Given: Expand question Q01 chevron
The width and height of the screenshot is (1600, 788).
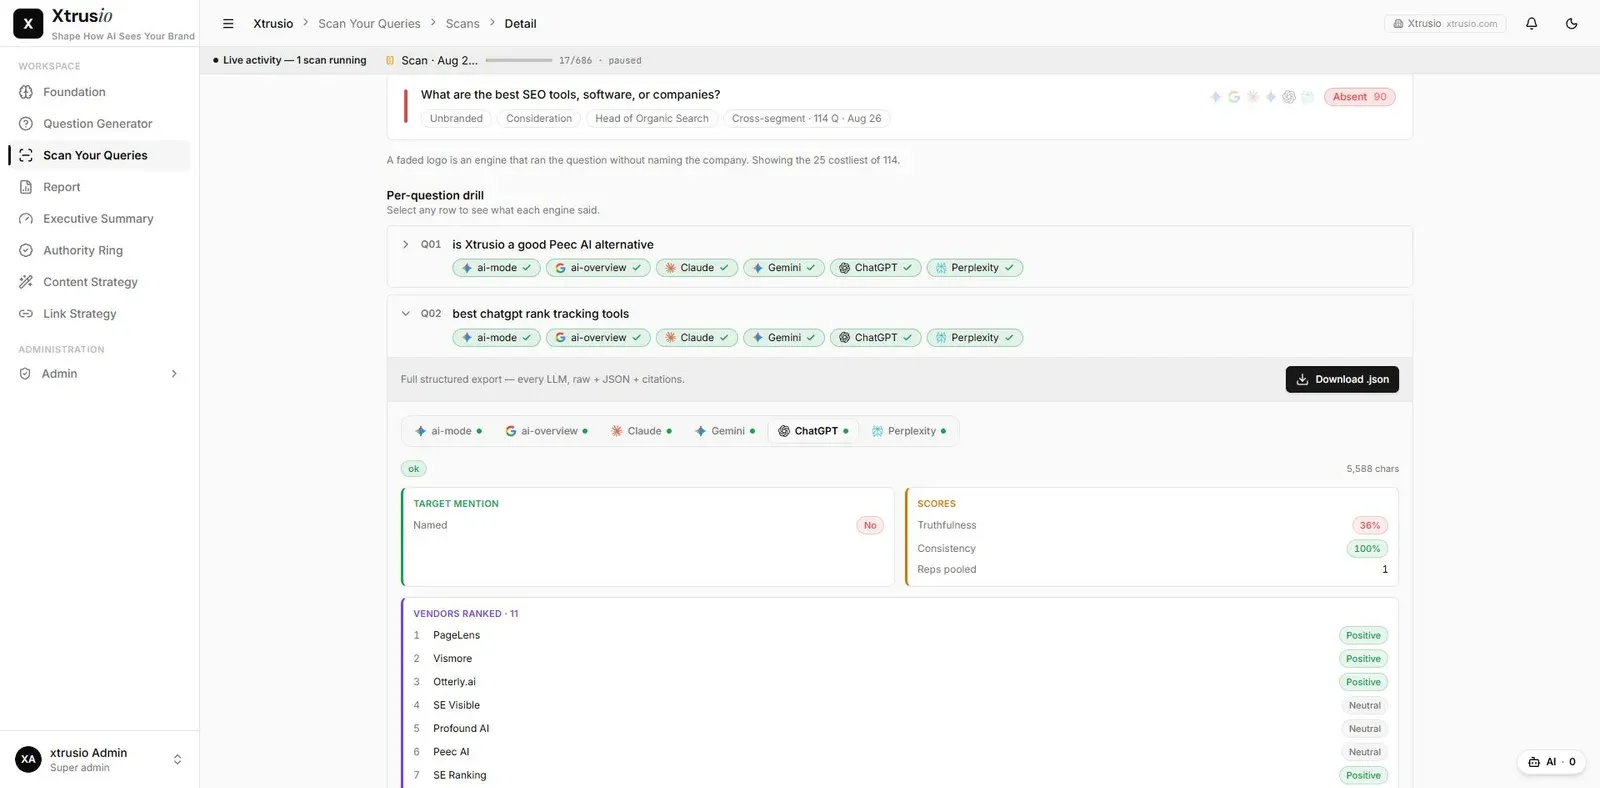Looking at the screenshot, I should pos(405,244).
